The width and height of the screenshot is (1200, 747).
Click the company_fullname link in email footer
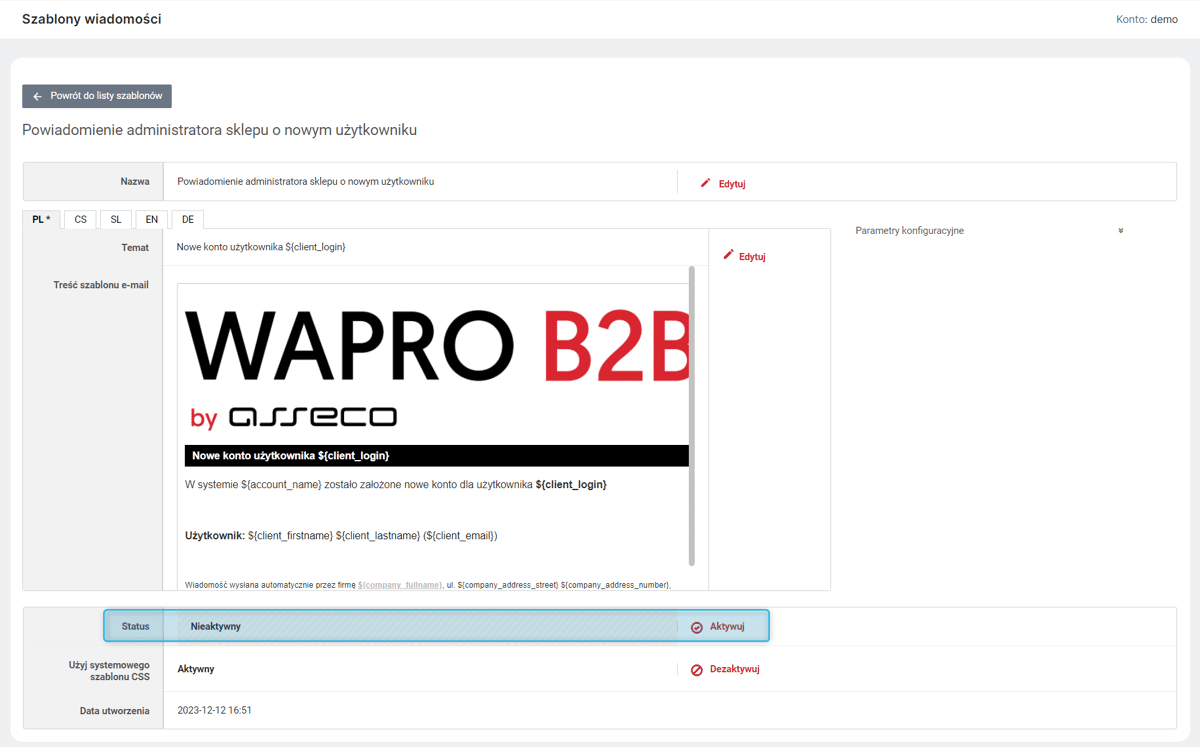point(400,585)
